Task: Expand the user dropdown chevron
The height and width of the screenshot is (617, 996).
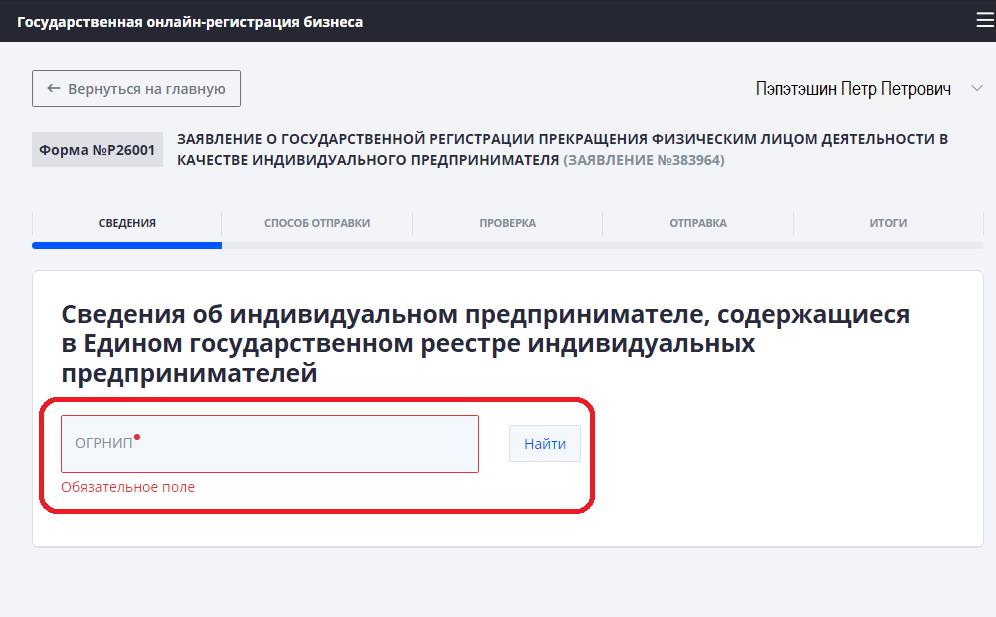Action: coord(976,89)
